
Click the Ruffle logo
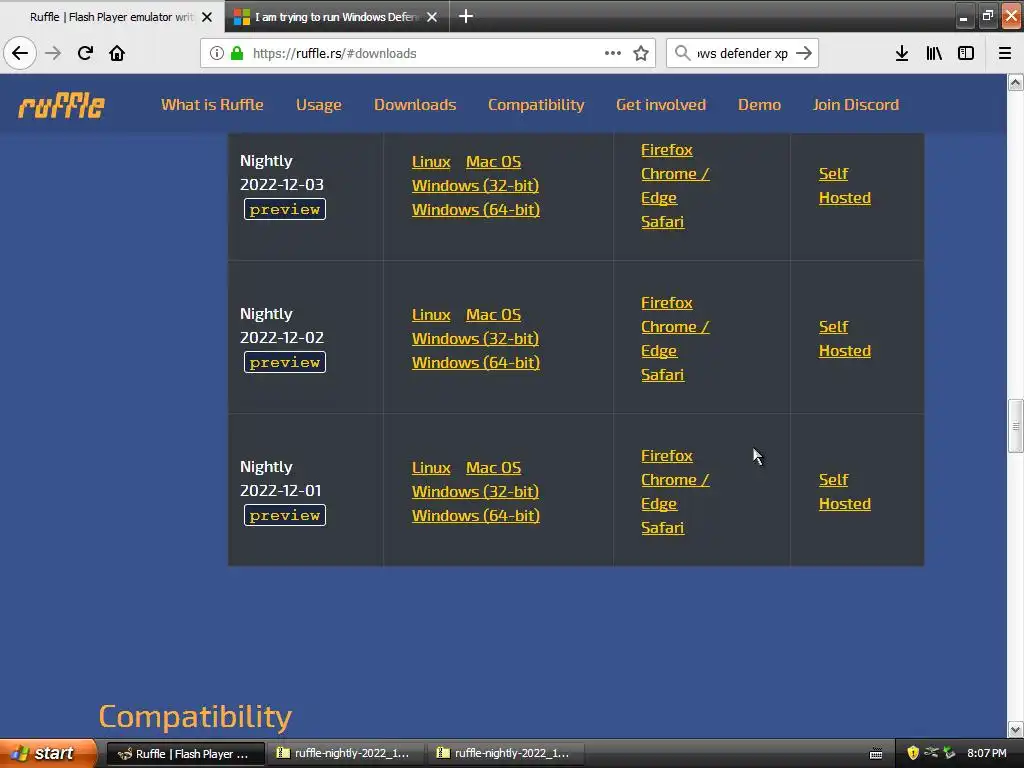pyautogui.click(x=61, y=105)
